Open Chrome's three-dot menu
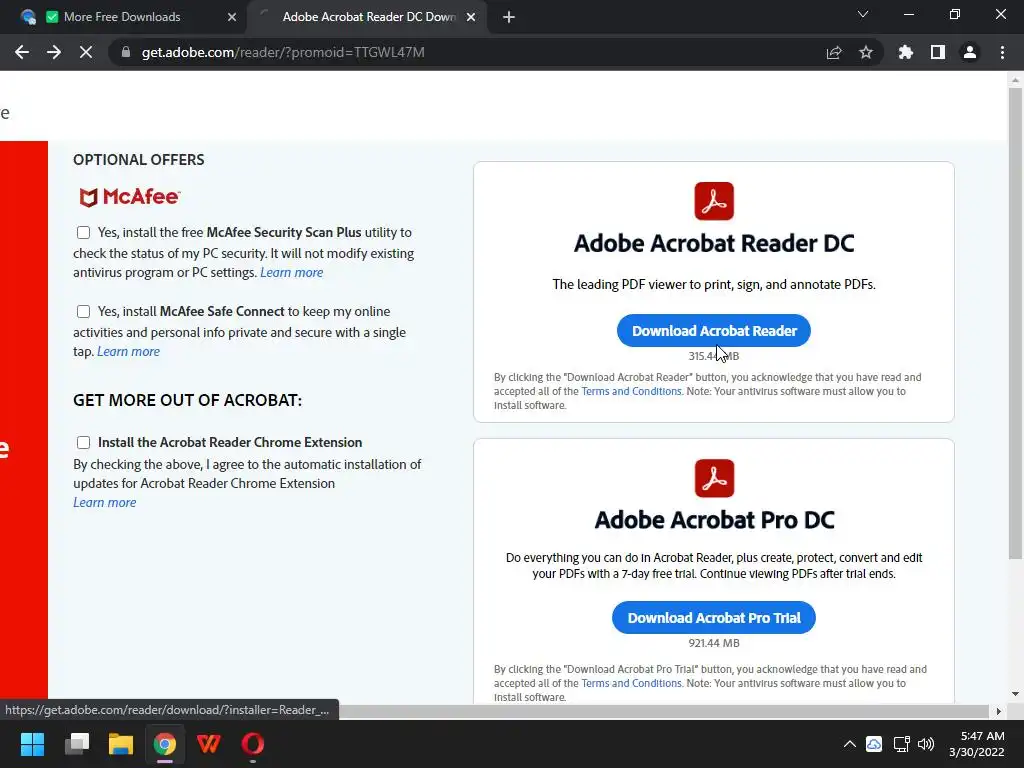The image size is (1024, 768). 1002,52
